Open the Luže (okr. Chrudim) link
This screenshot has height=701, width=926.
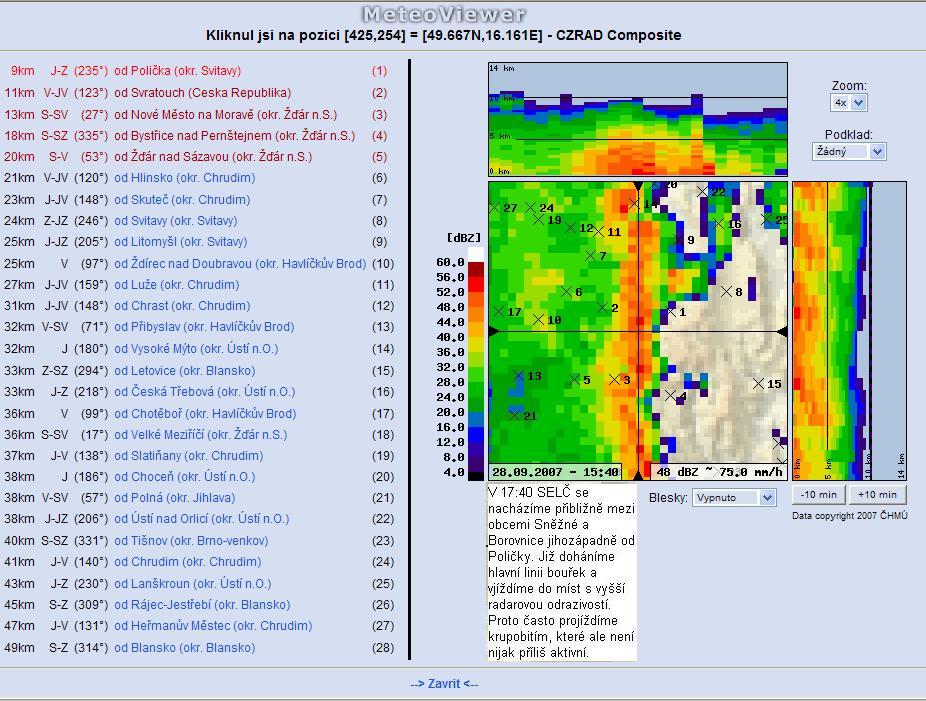[177, 285]
